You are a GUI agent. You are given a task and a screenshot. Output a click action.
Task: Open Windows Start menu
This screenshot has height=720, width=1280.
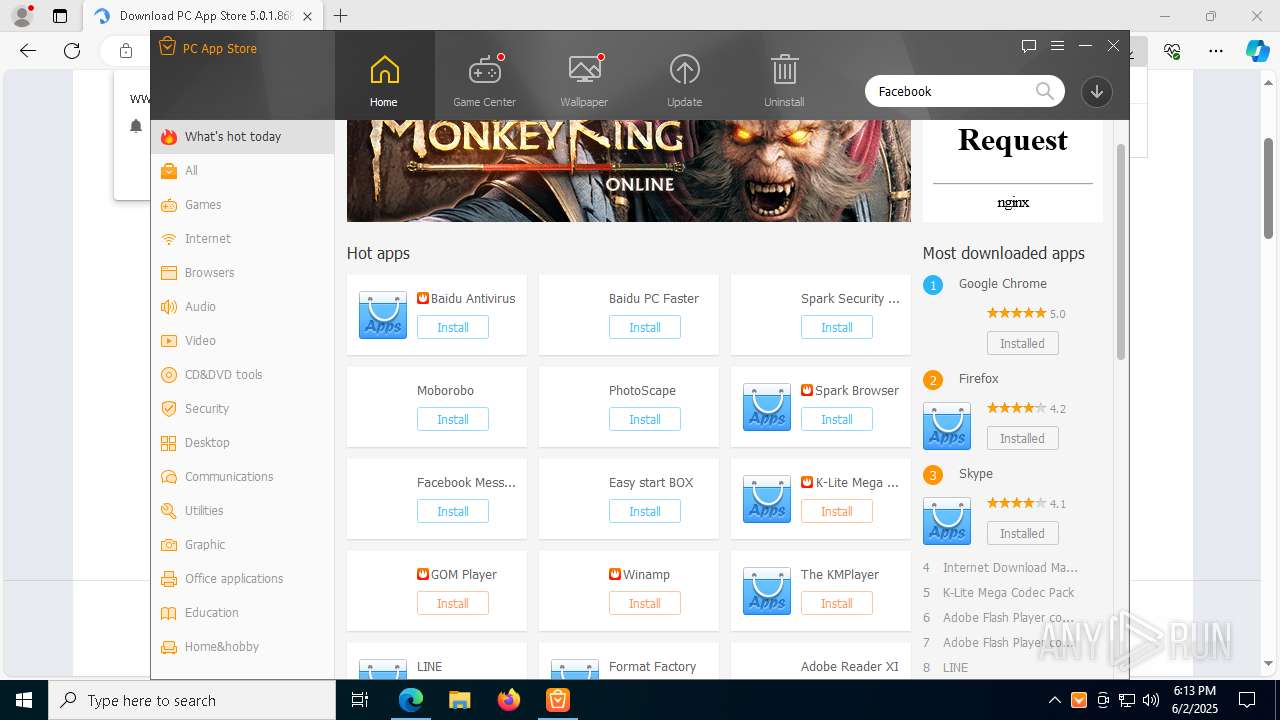[x=23, y=700]
